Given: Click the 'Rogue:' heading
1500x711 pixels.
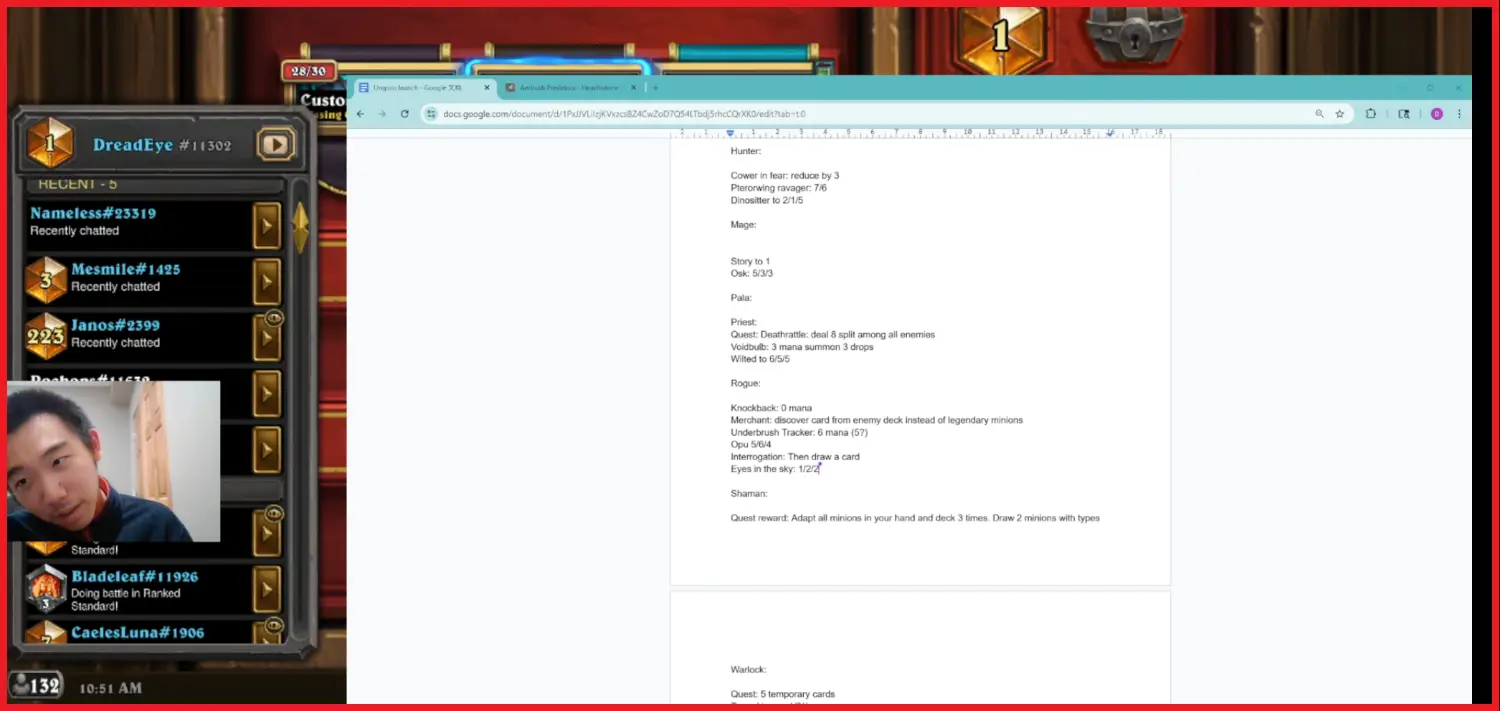Looking at the screenshot, I should pos(746,383).
